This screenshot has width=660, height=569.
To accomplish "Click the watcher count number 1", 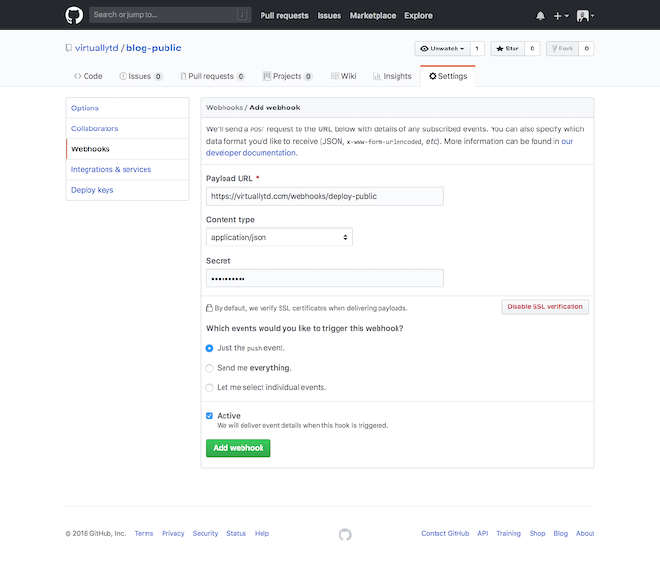I will point(477,48).
